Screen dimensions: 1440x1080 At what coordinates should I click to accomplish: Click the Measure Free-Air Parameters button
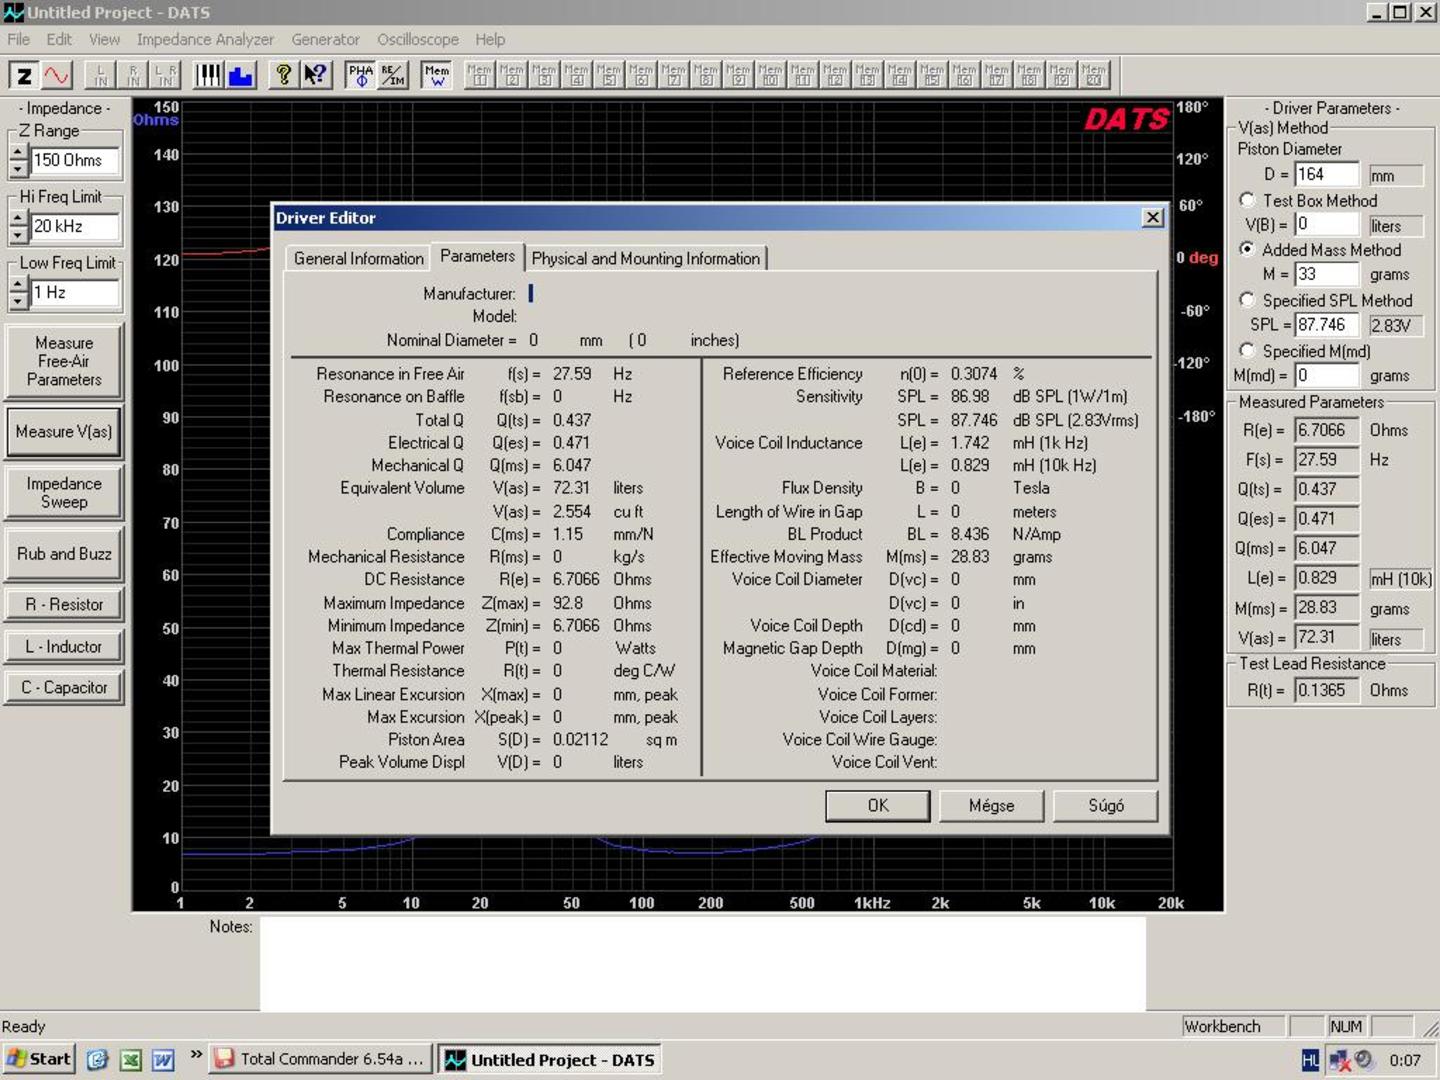pyautogui.click(x=64, y=361)
